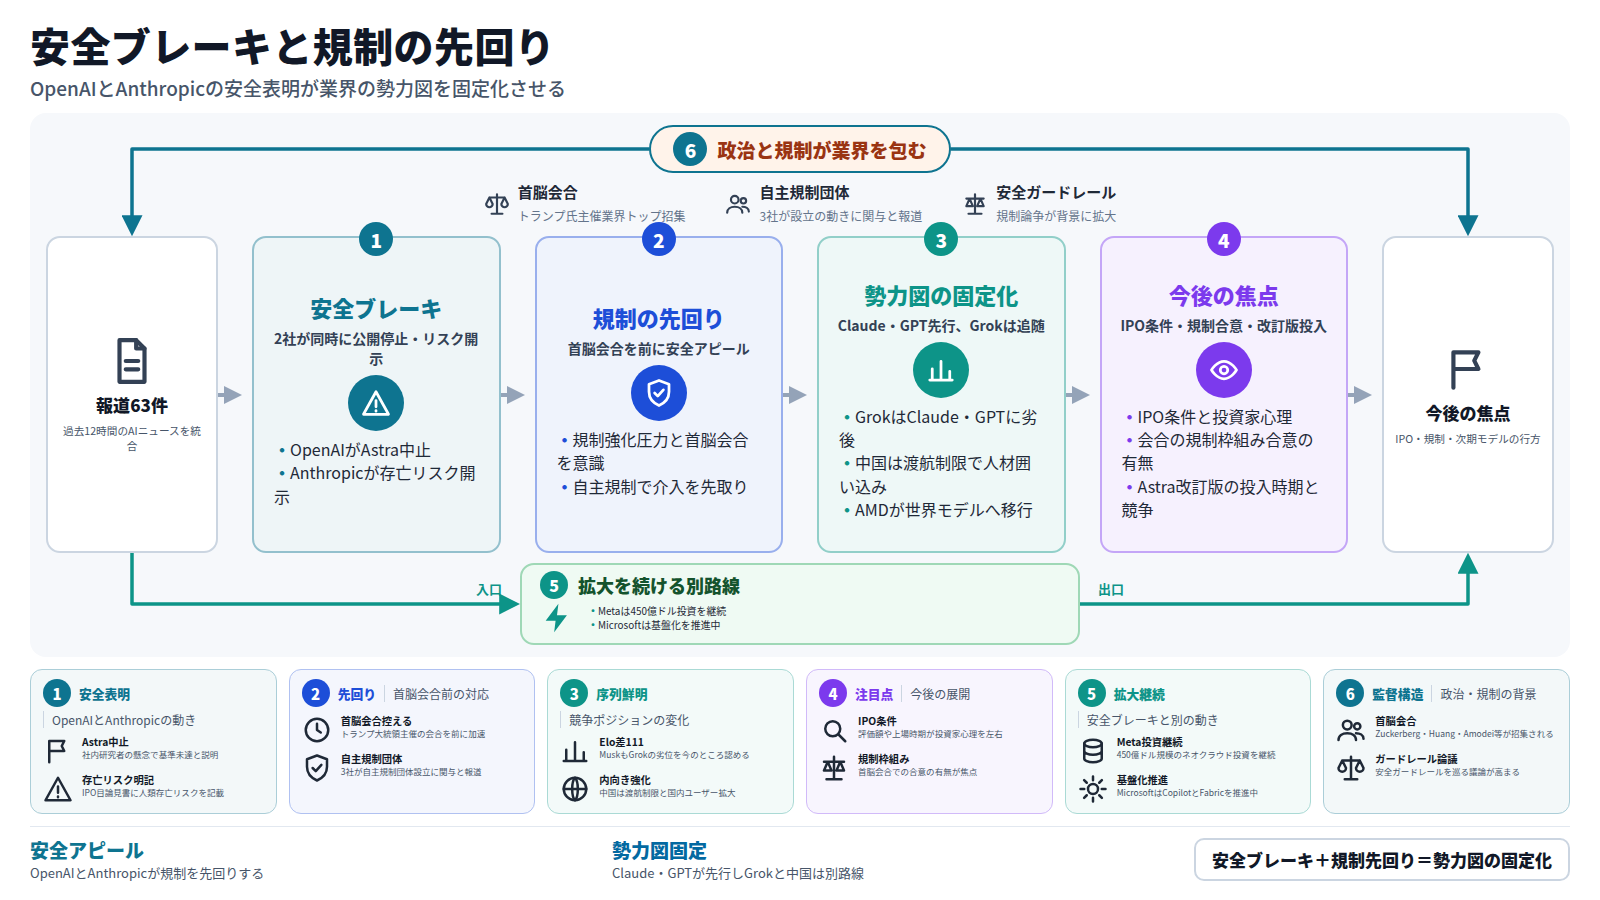The width and height of the screenshot is (1600, 900).
Task: Click the text Claude・GPT先行、Grokは追随
Action: [941, 326]
